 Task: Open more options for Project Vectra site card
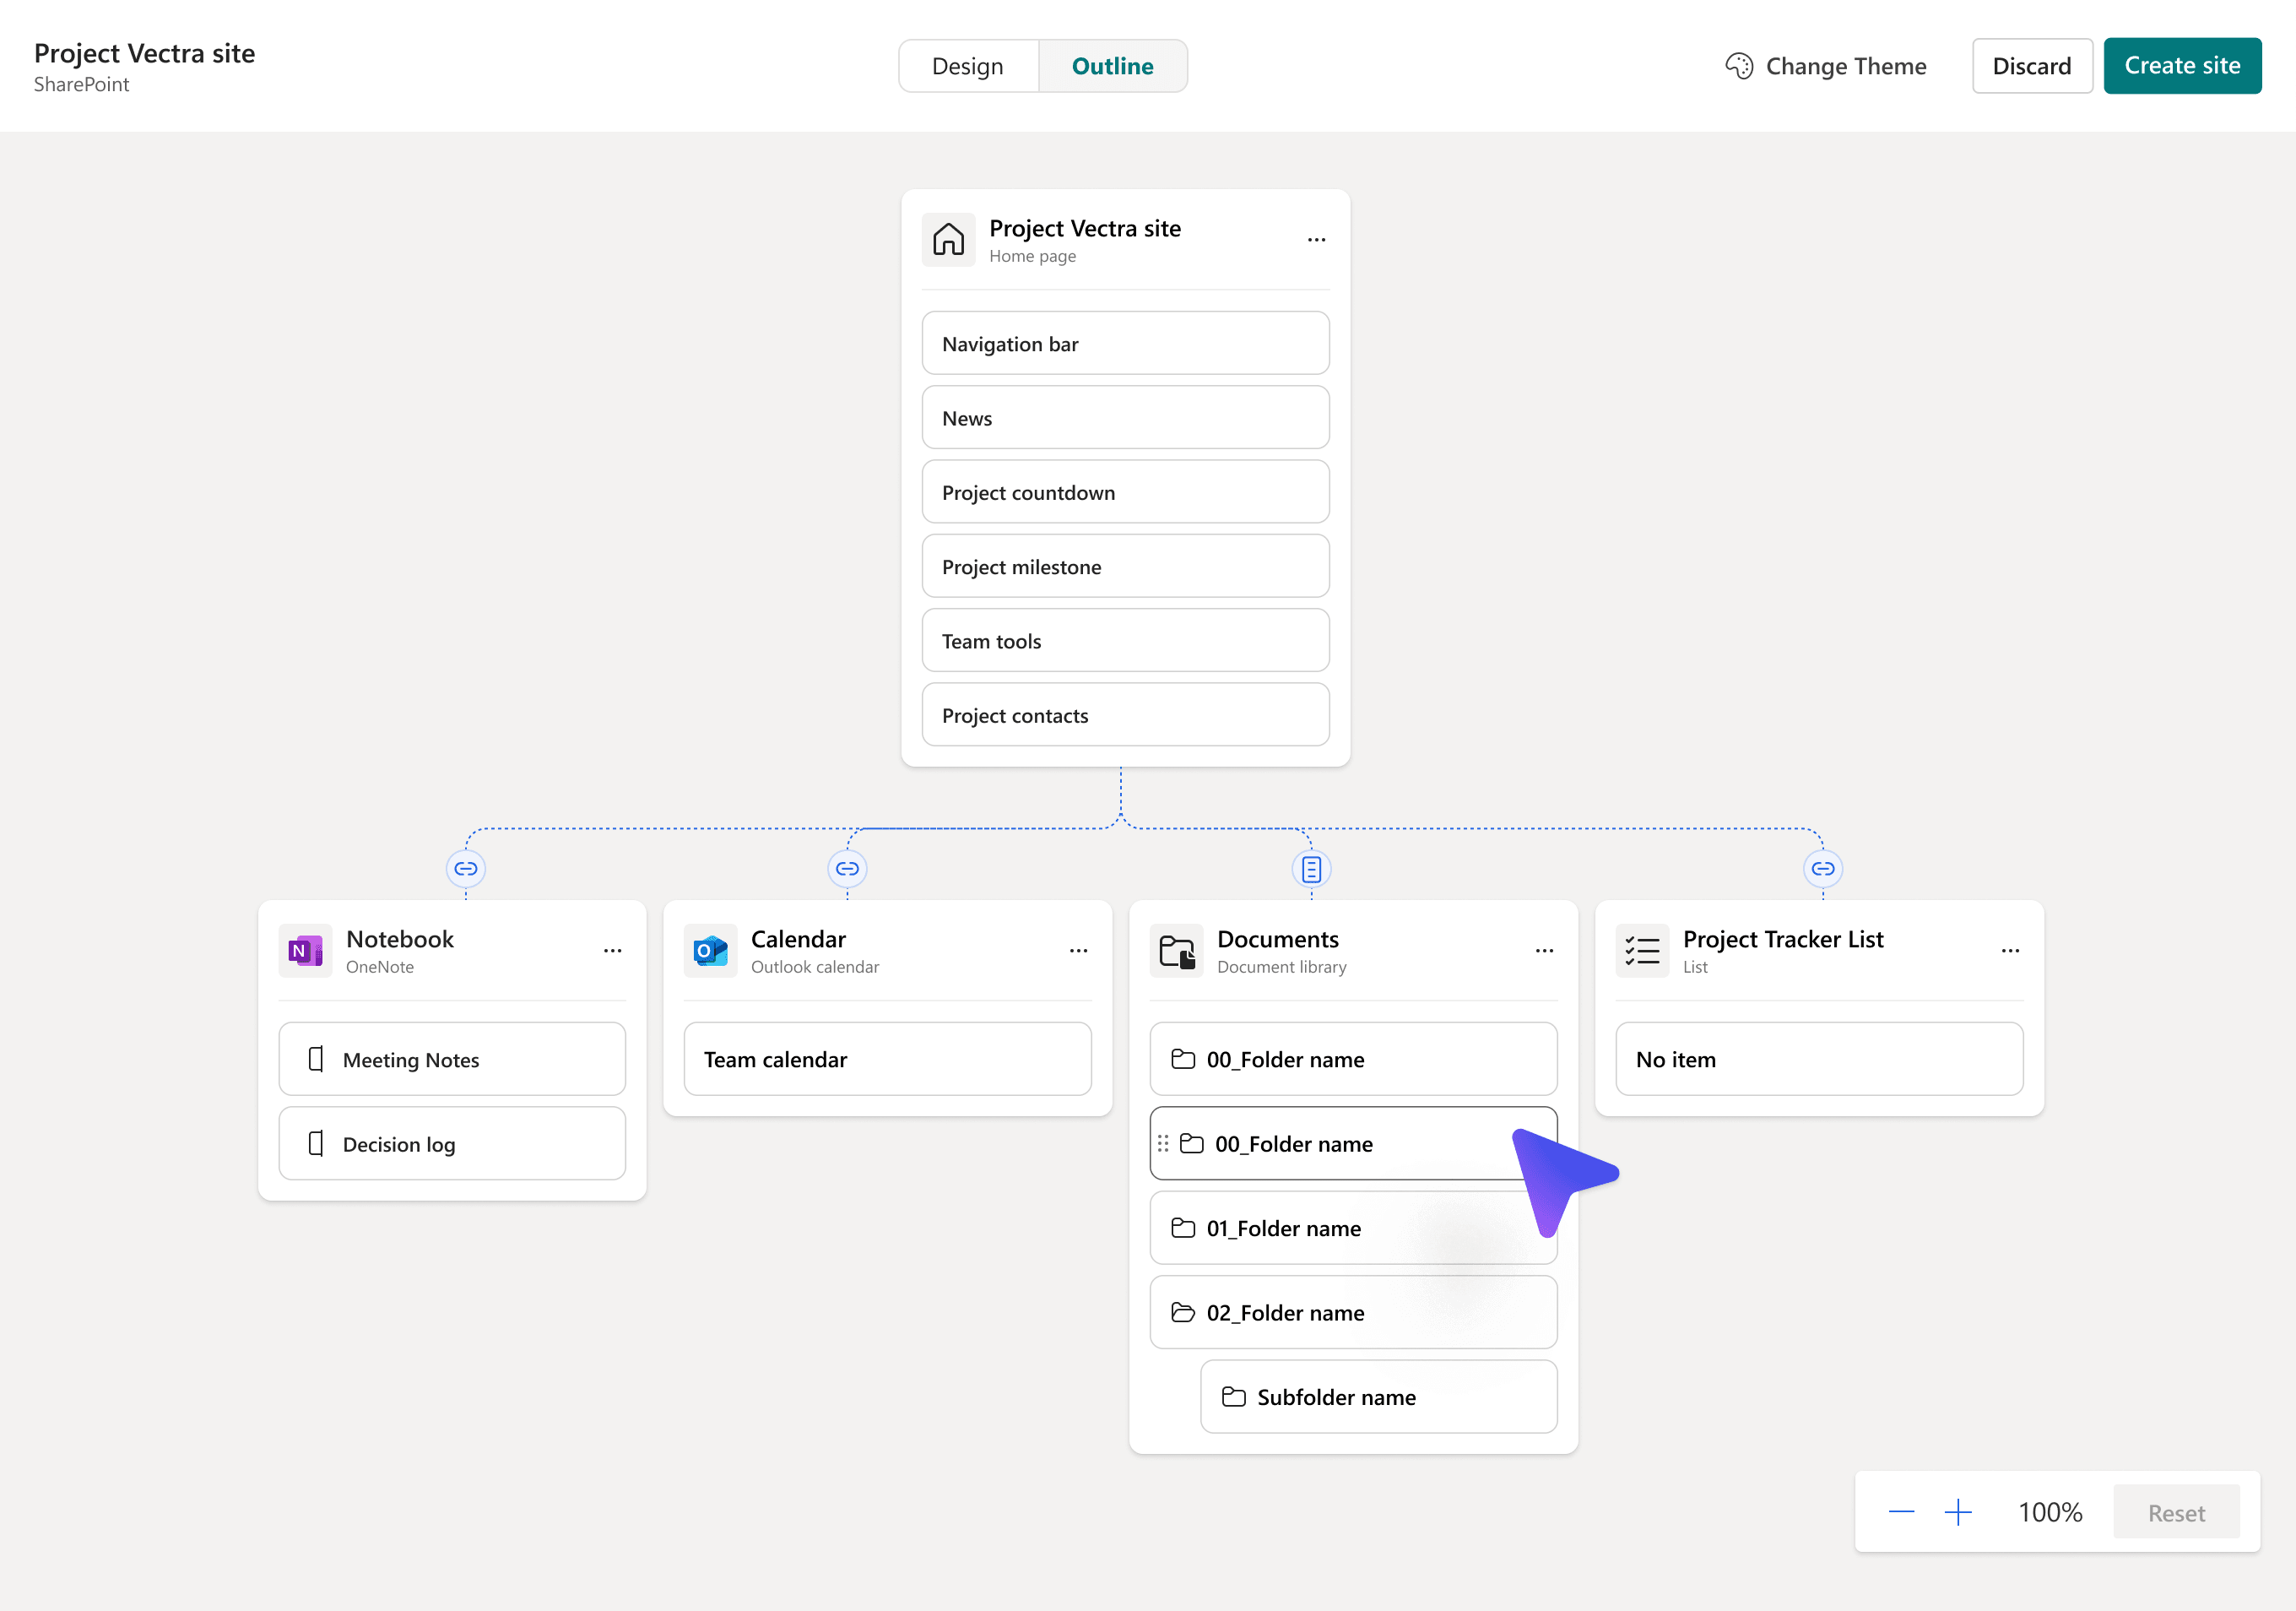click(1316, 240)
